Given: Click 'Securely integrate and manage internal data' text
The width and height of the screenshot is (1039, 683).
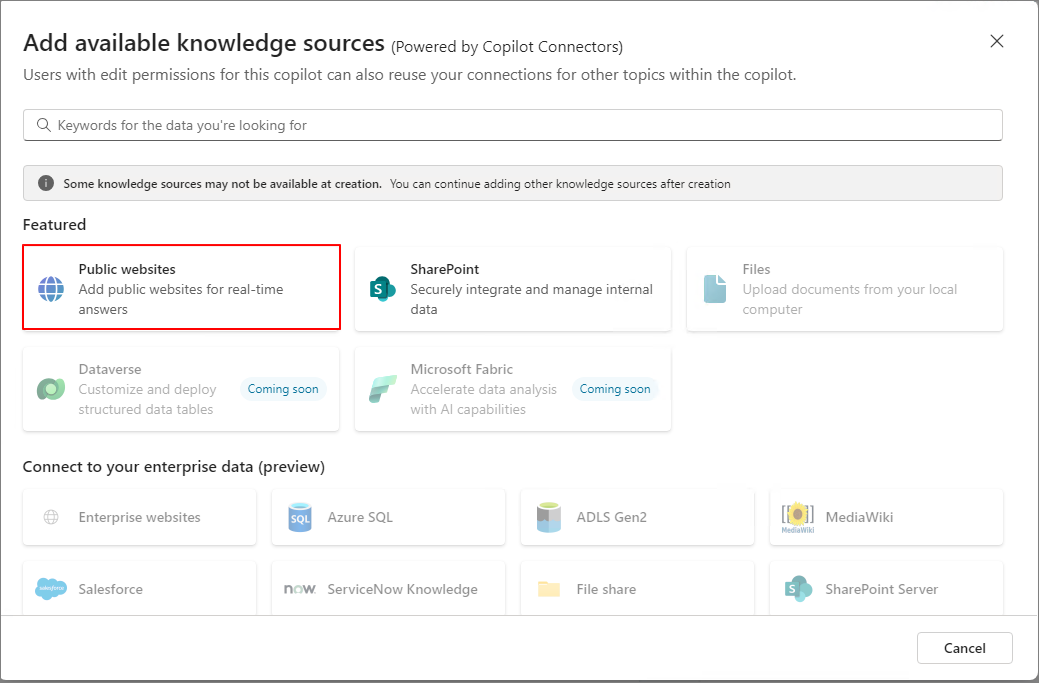Looking at the screenshot, I should pyautogui.click(x=531, y=299).
